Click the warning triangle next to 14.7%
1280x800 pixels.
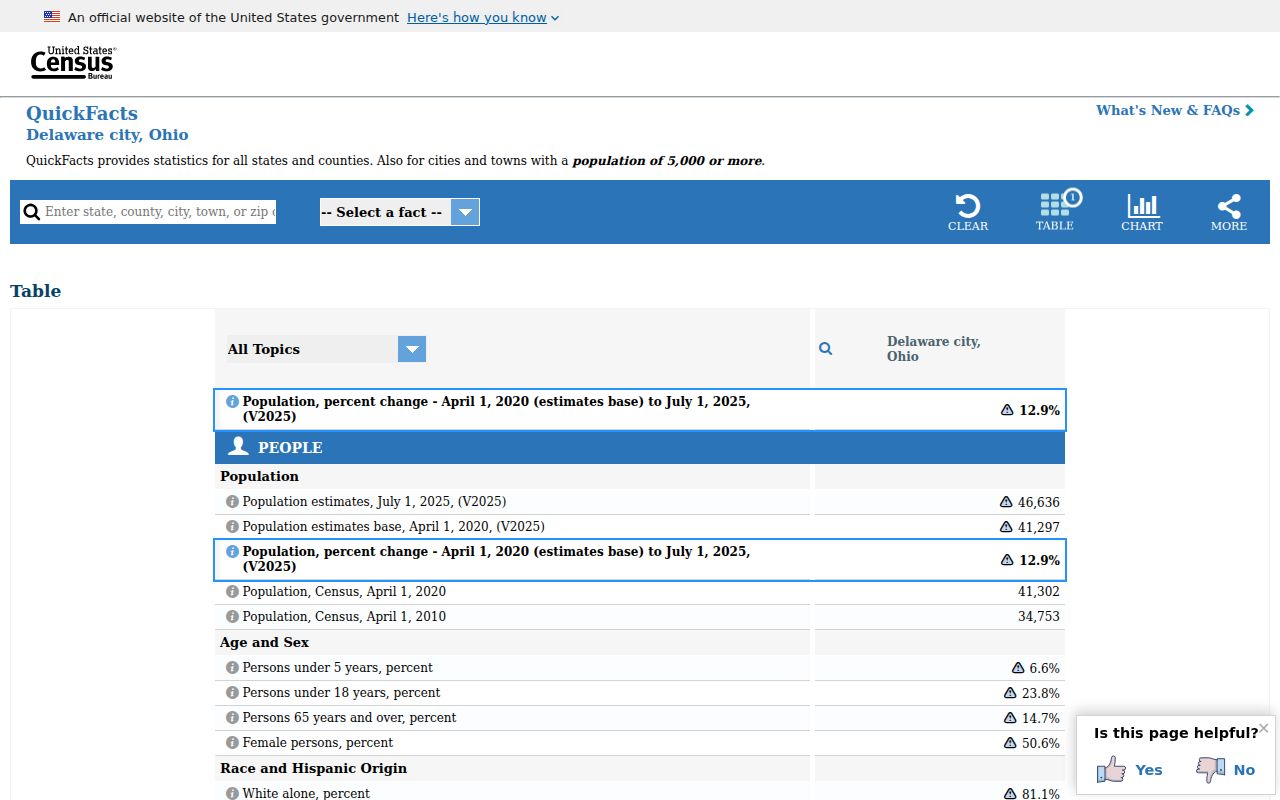[1010, 718]
